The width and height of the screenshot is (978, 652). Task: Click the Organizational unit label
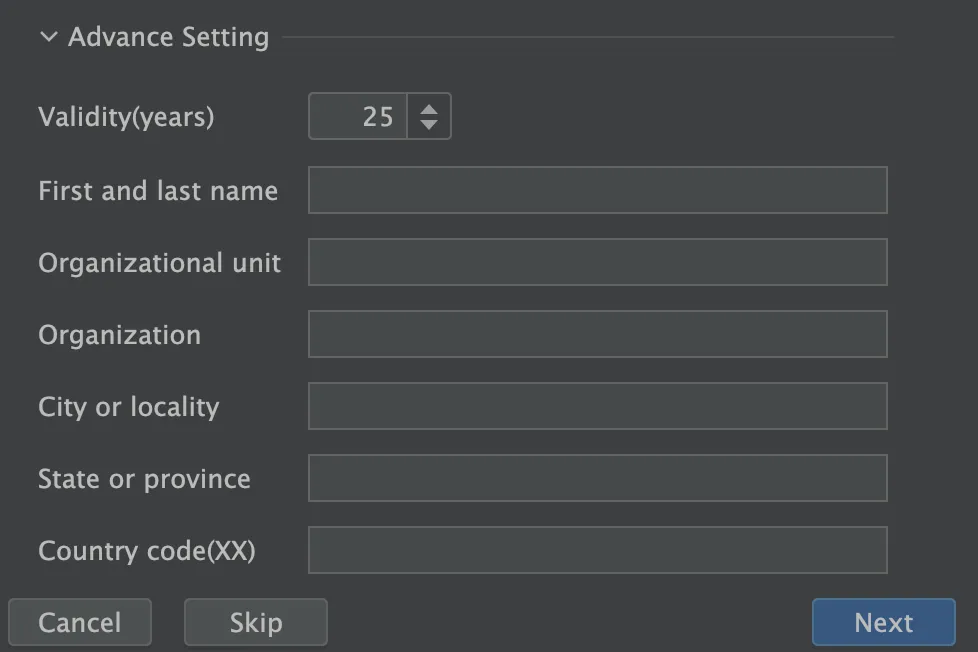pos(160,263)
